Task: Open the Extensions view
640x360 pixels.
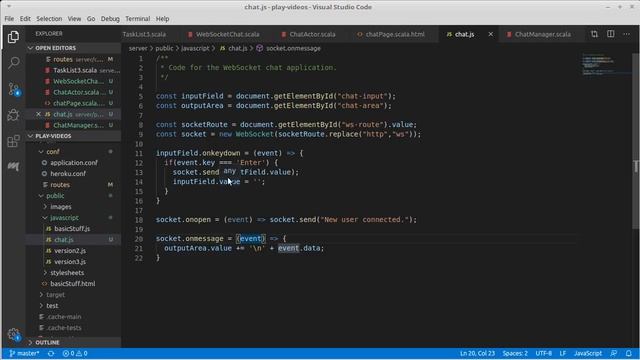Action: (x=13, y=141)
